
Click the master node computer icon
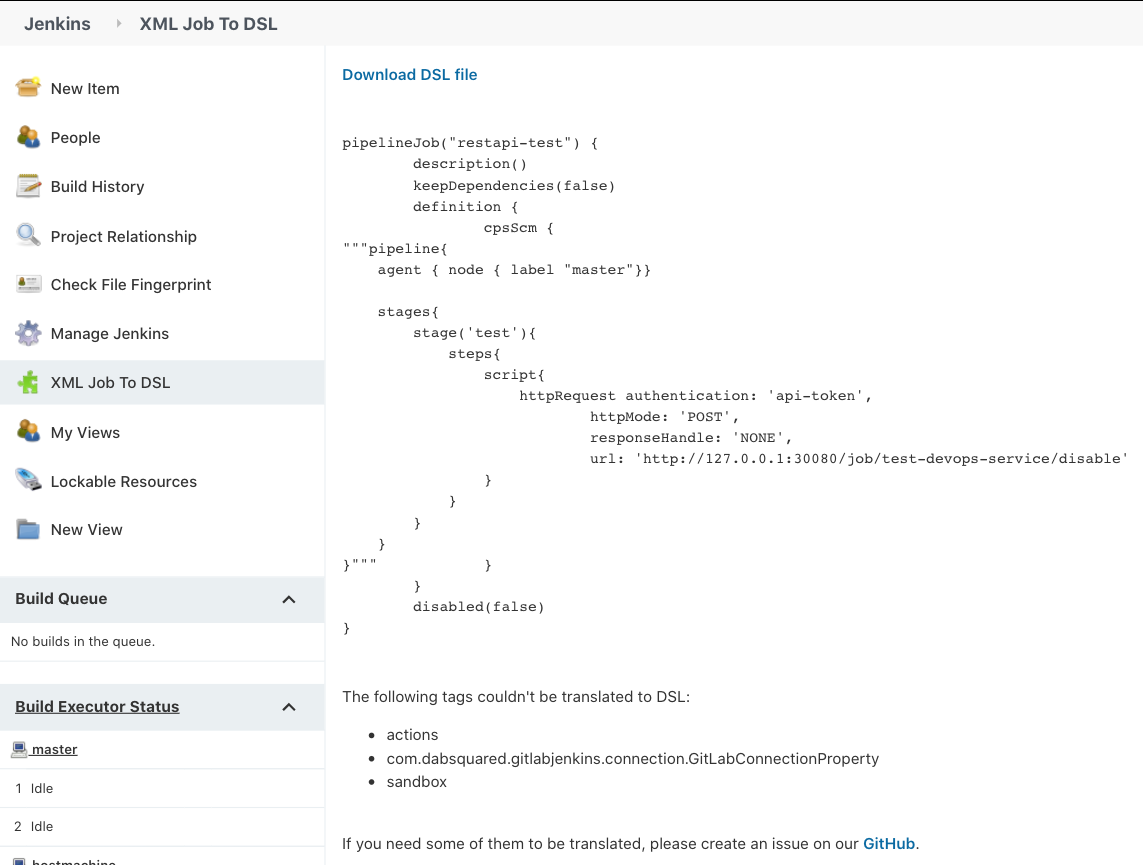coord(19,748)
